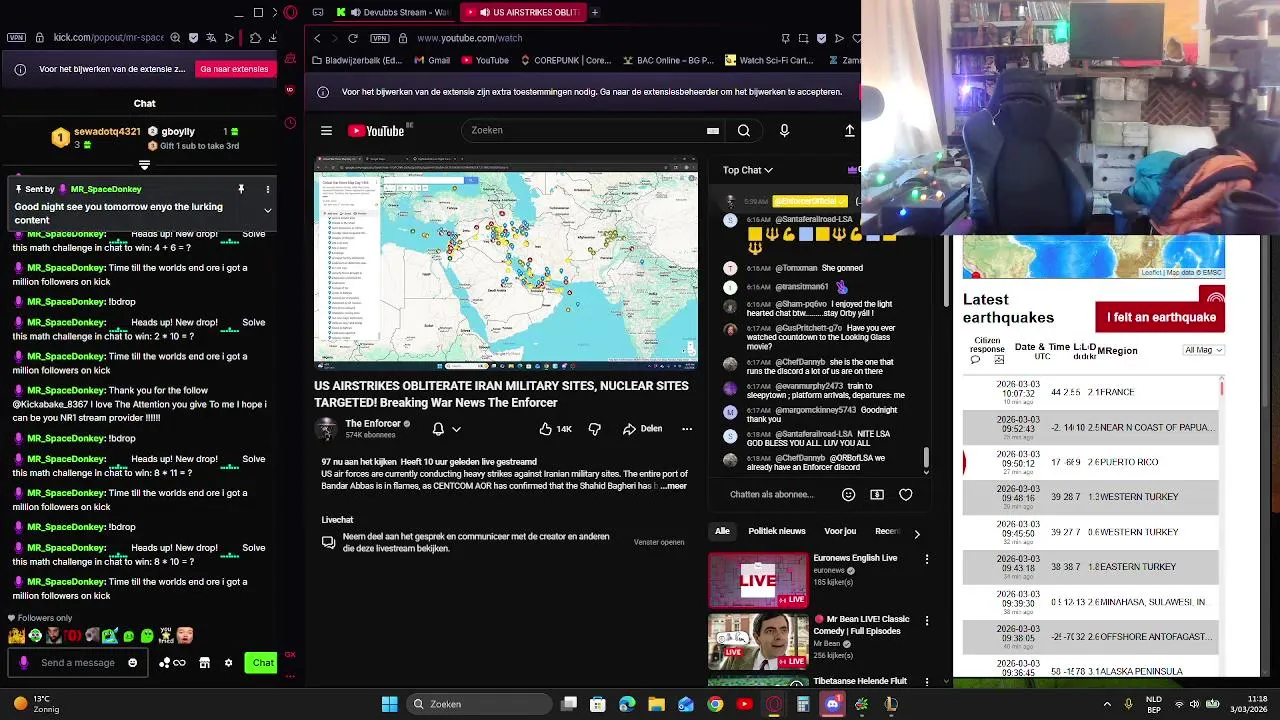The height and width of the screenshot is (720, 1280).
Task: Like the video showing 14K likes
Action: 555,429
